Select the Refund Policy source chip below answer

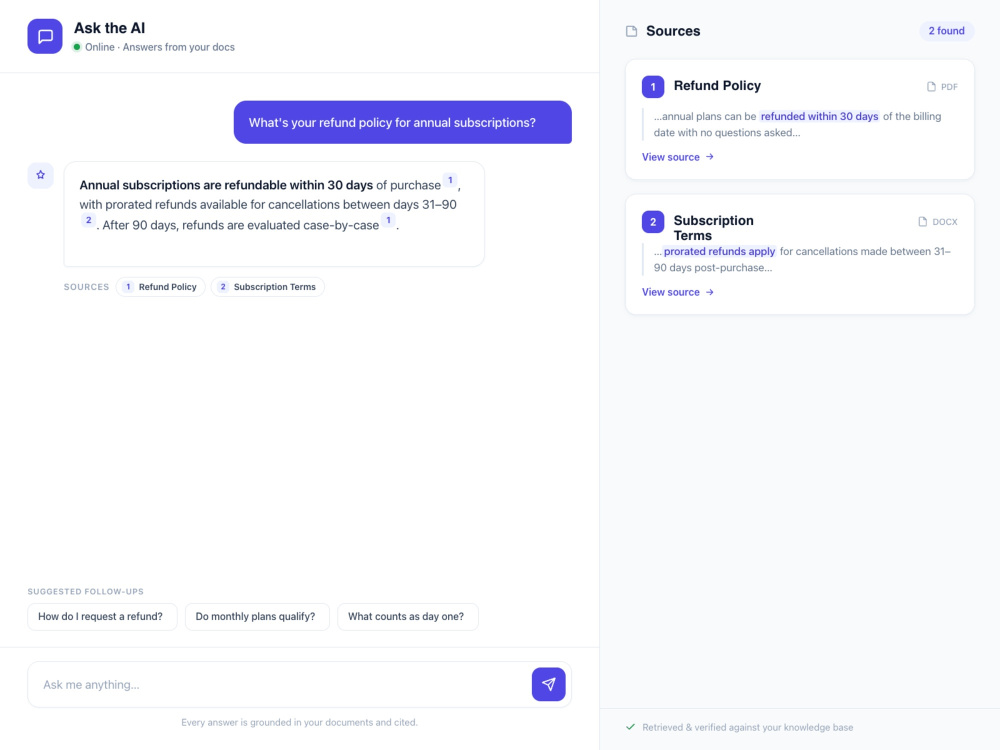click(x=161, y=287)
